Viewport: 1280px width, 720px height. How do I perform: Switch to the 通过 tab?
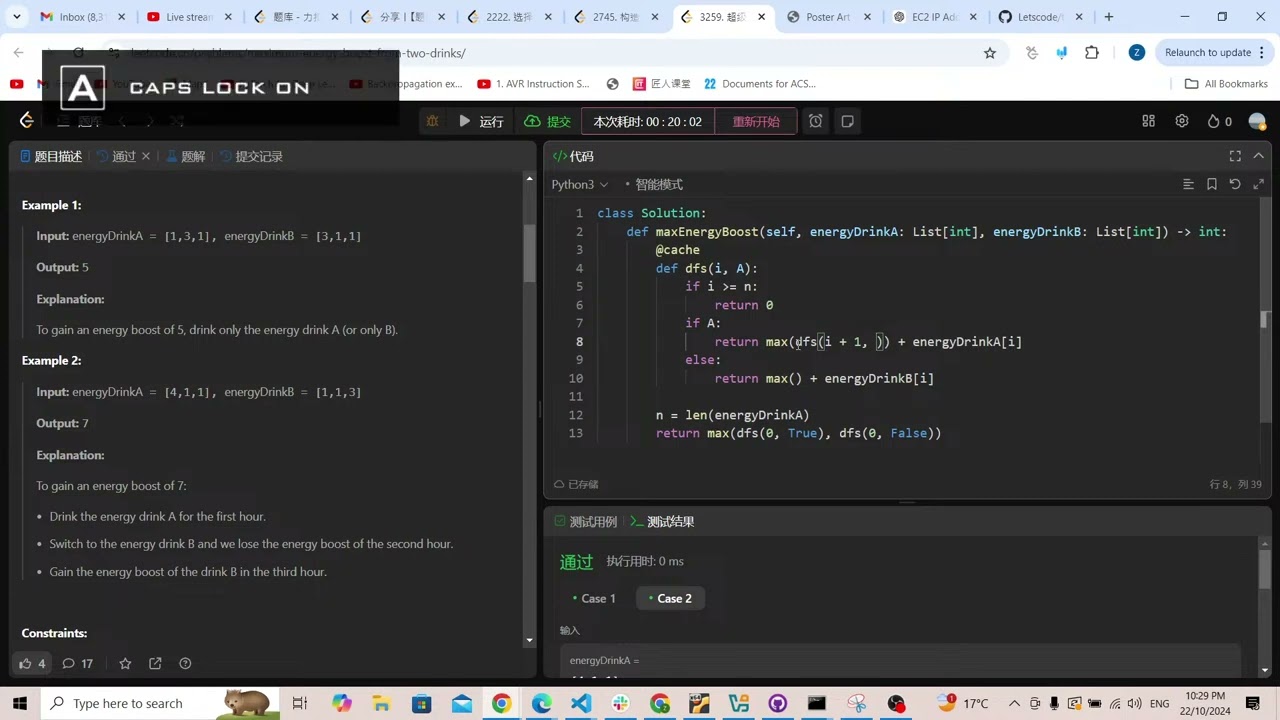tap(116, 156)
